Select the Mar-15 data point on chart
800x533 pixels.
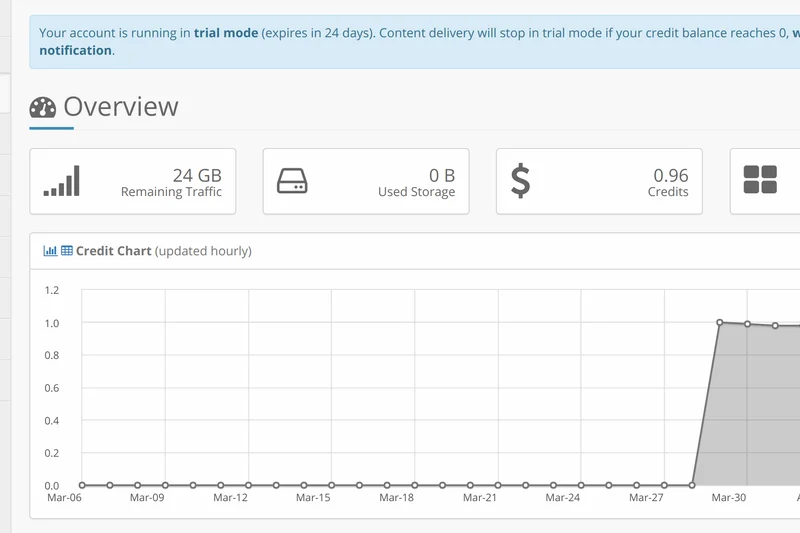click(332, 485)
